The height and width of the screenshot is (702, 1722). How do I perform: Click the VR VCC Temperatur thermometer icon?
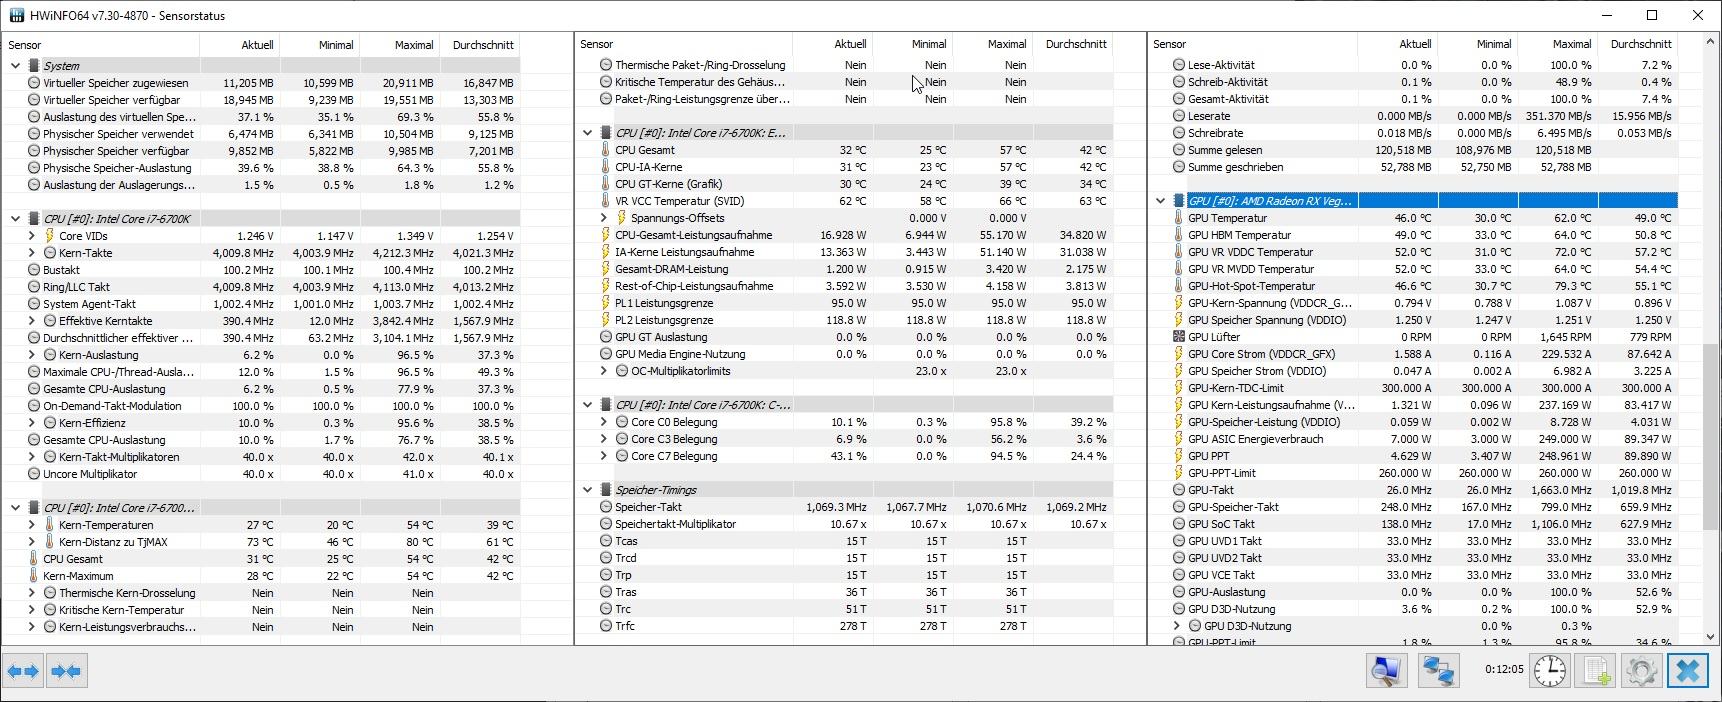[605, 201]
